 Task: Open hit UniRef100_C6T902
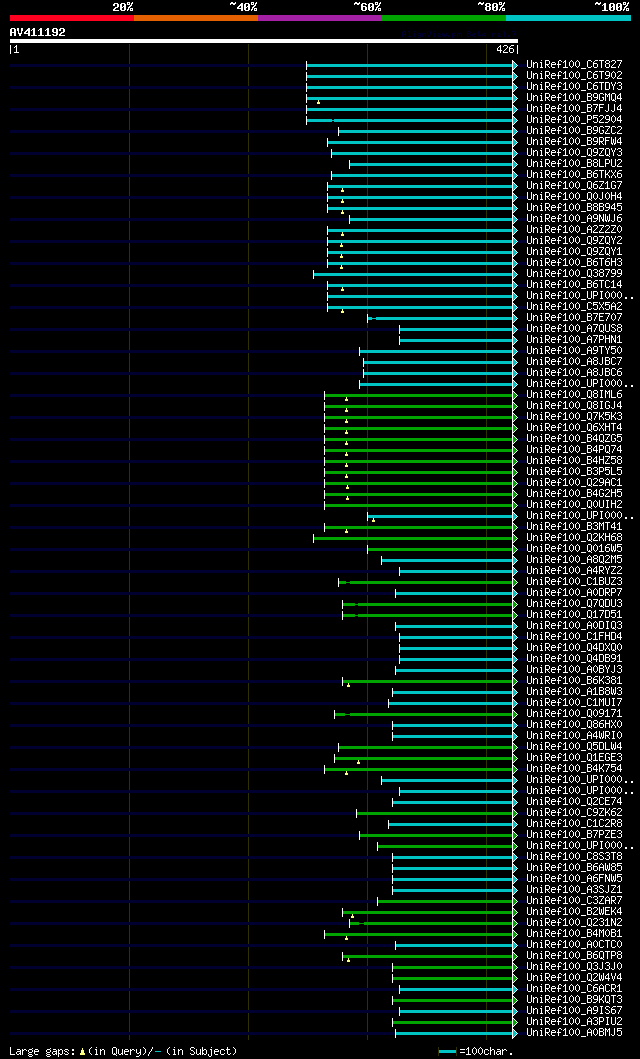575,76
